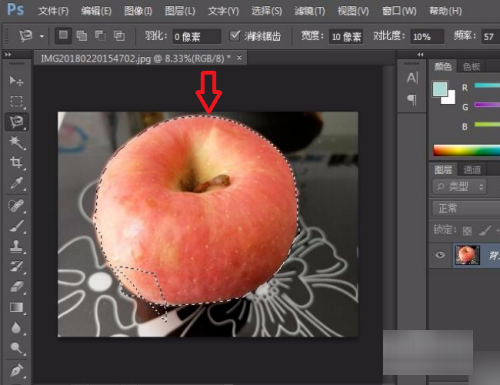This screenshot has height=385, width=500.
Task: Switch to the 通道 (Channels) panel tab
Action: (472, 170)
